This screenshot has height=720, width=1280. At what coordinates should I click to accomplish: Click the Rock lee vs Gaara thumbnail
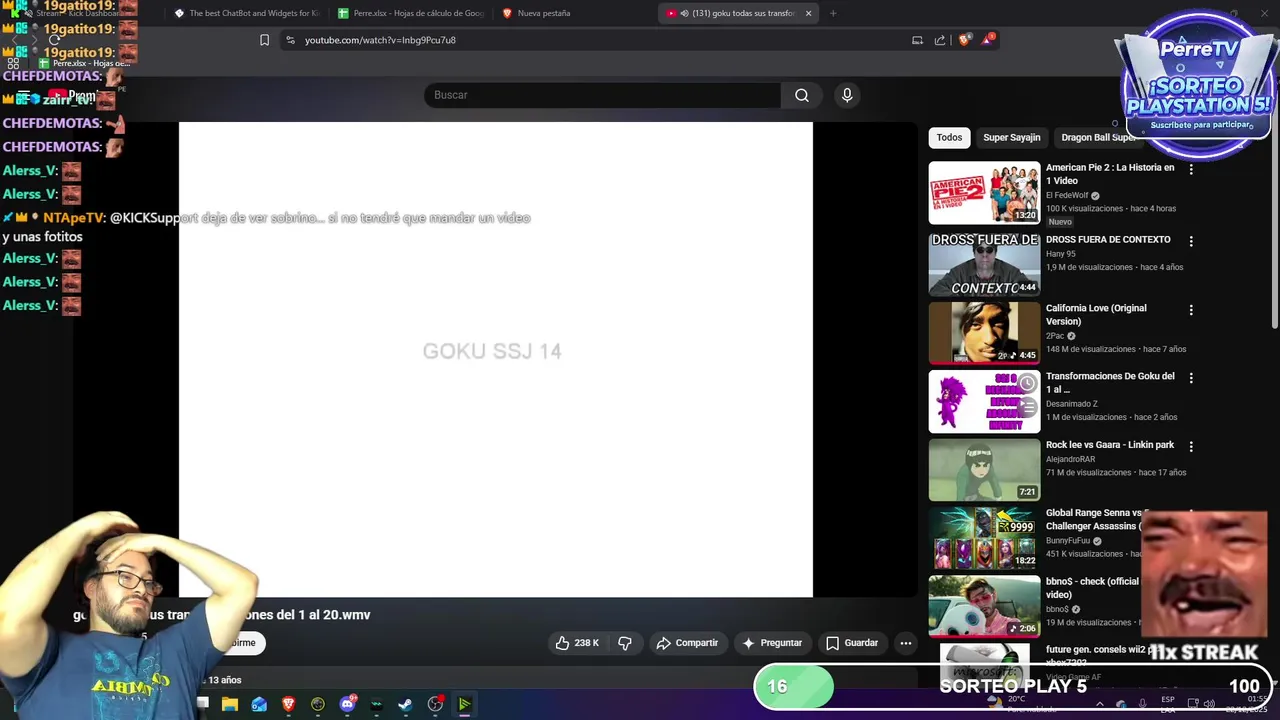point(984,470)
